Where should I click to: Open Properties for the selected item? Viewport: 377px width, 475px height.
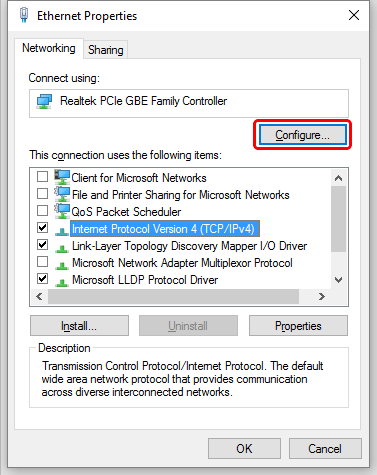(x=298, y=326)
